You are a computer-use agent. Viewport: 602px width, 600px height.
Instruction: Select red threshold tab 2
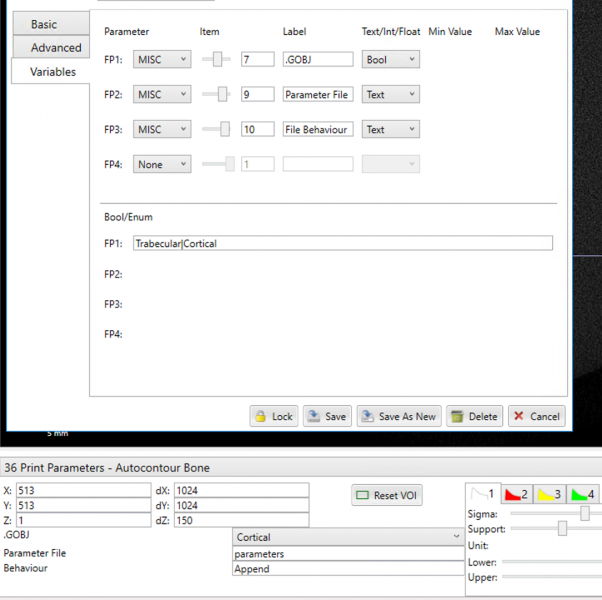(x=517, y=494)
